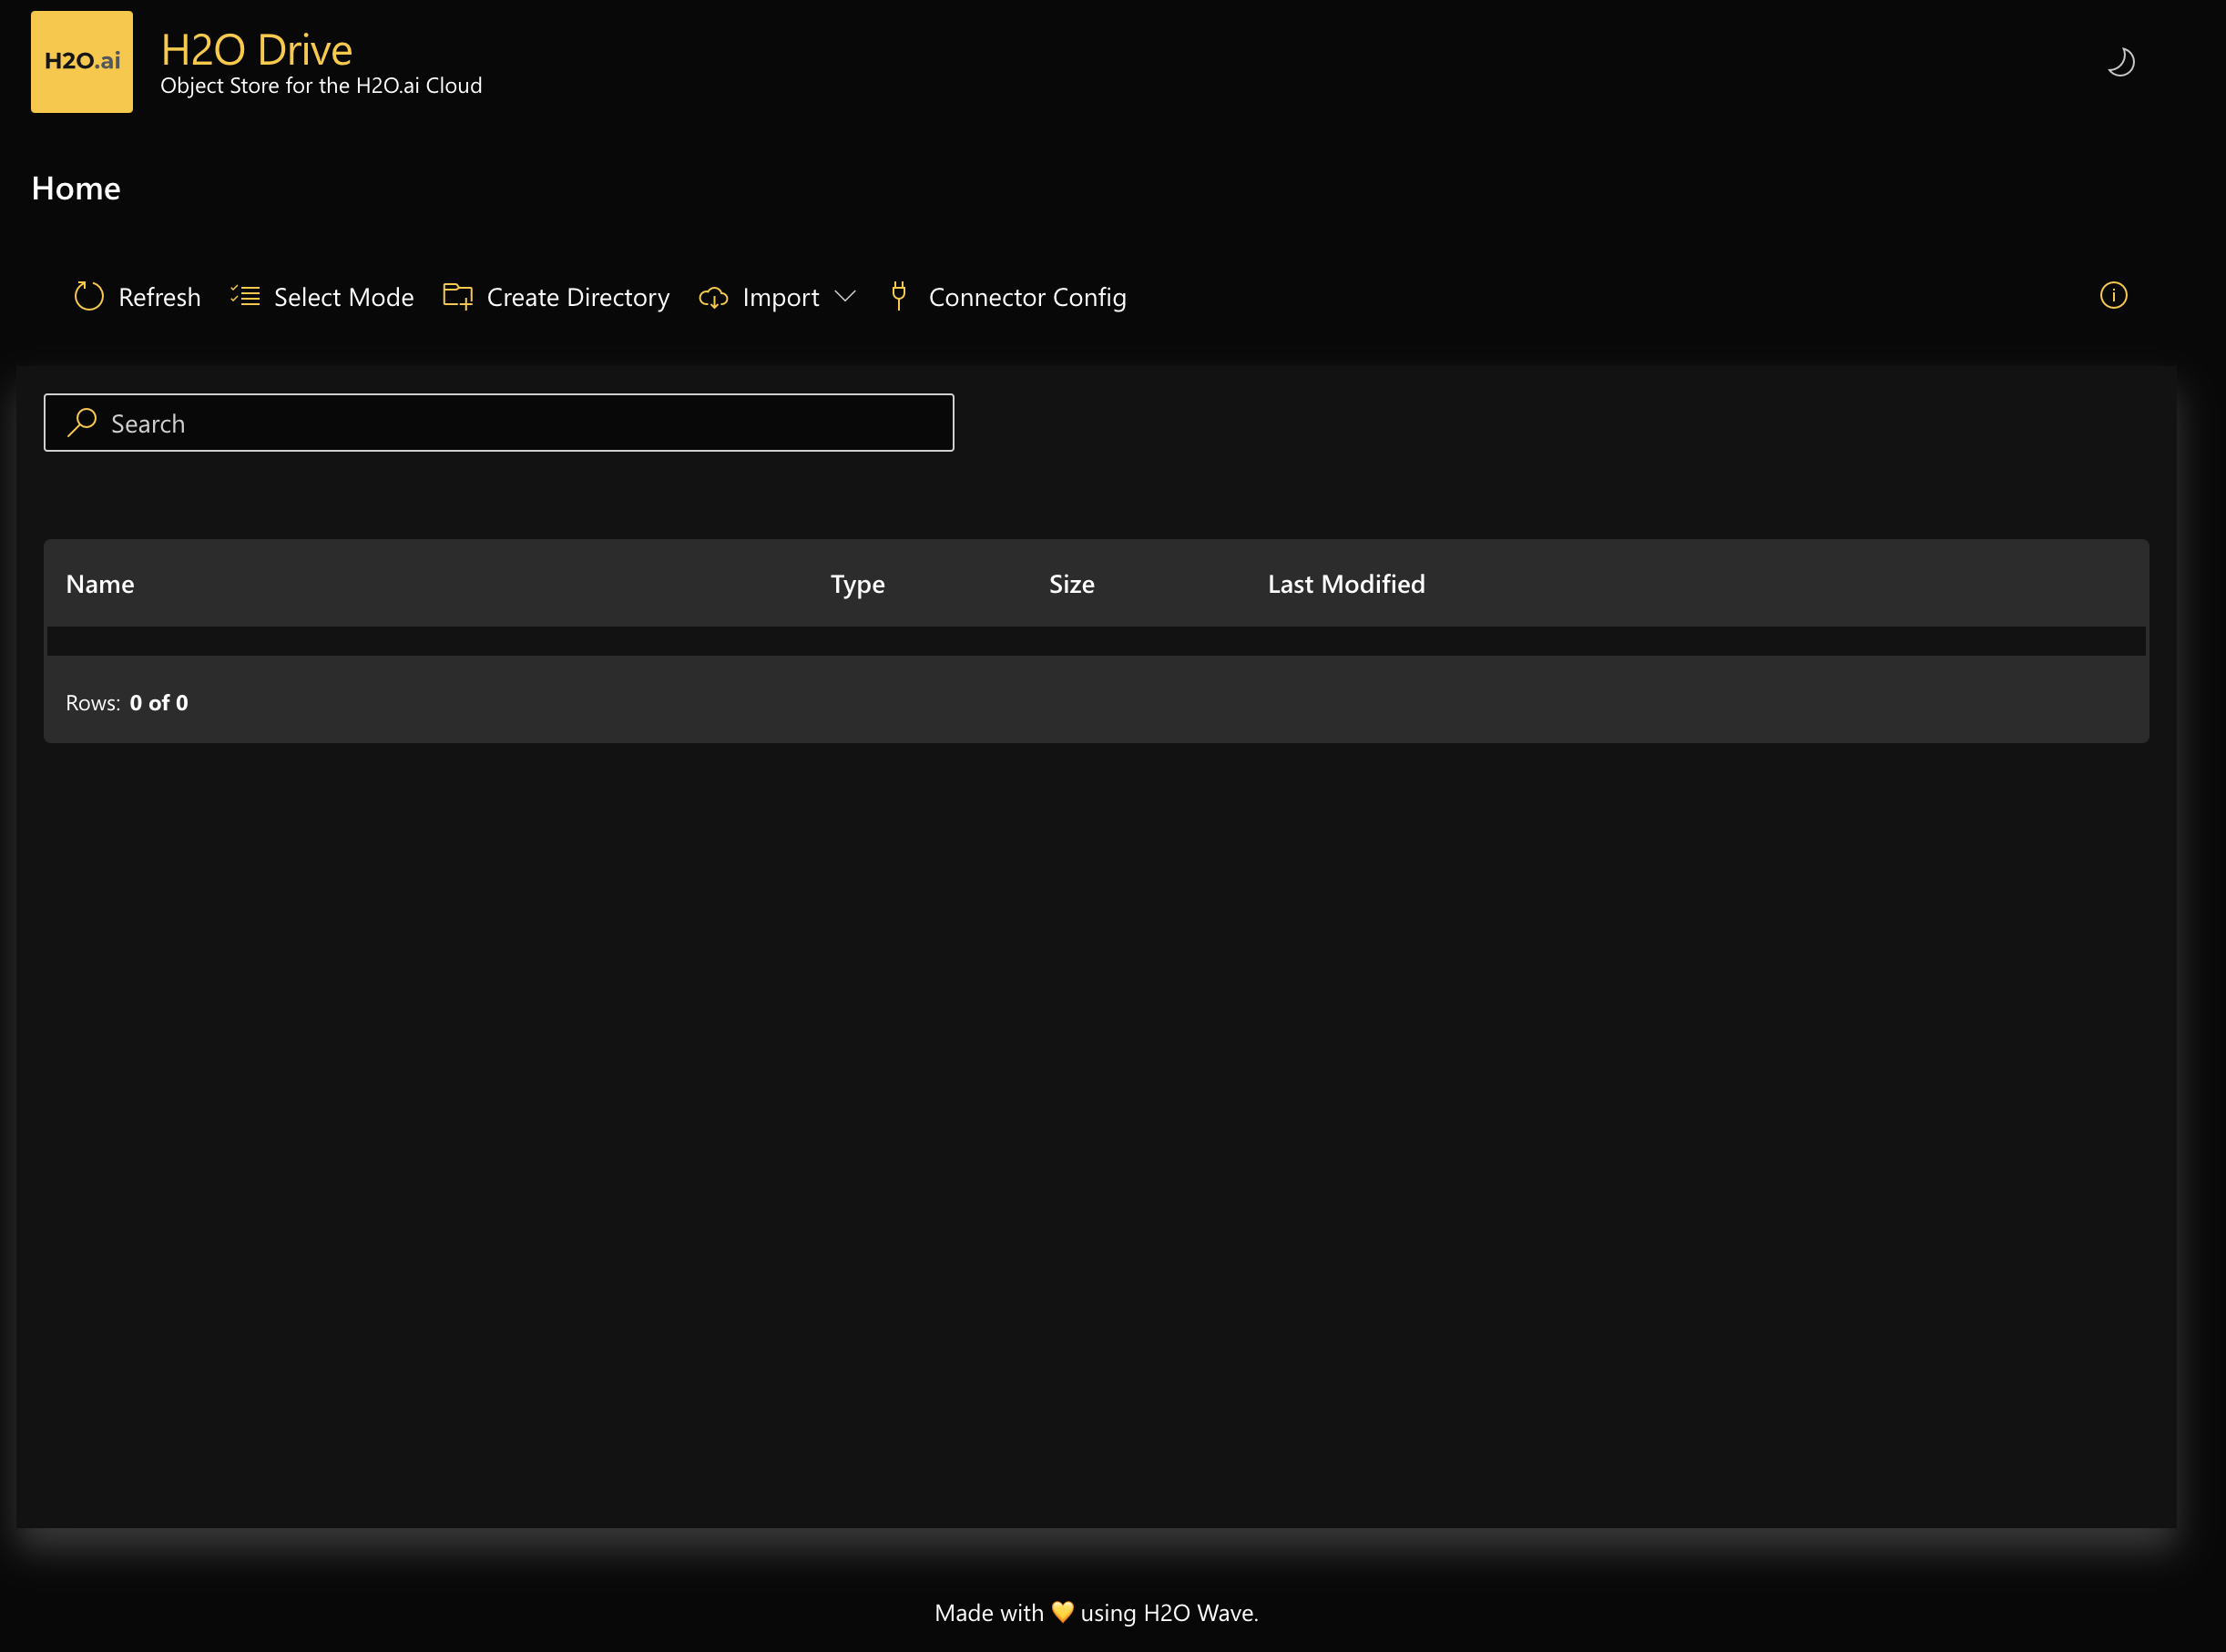
Task: Click the H2O Wave footer link
Action: pyautogui.click(x=1200, y=1612)
